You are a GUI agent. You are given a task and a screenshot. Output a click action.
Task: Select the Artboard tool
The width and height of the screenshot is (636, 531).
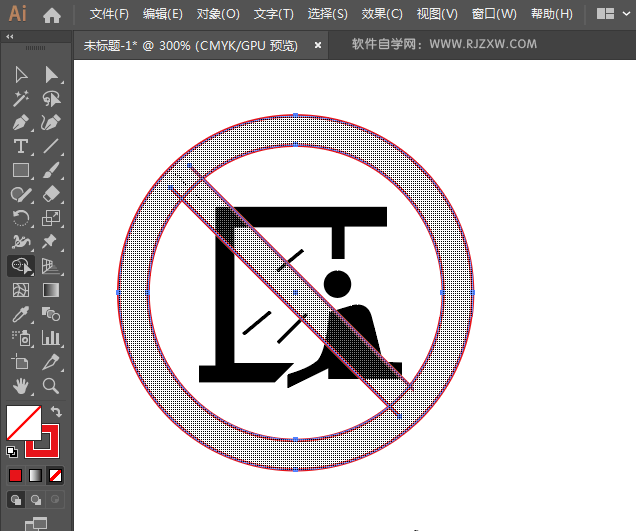tap(21, 362)
